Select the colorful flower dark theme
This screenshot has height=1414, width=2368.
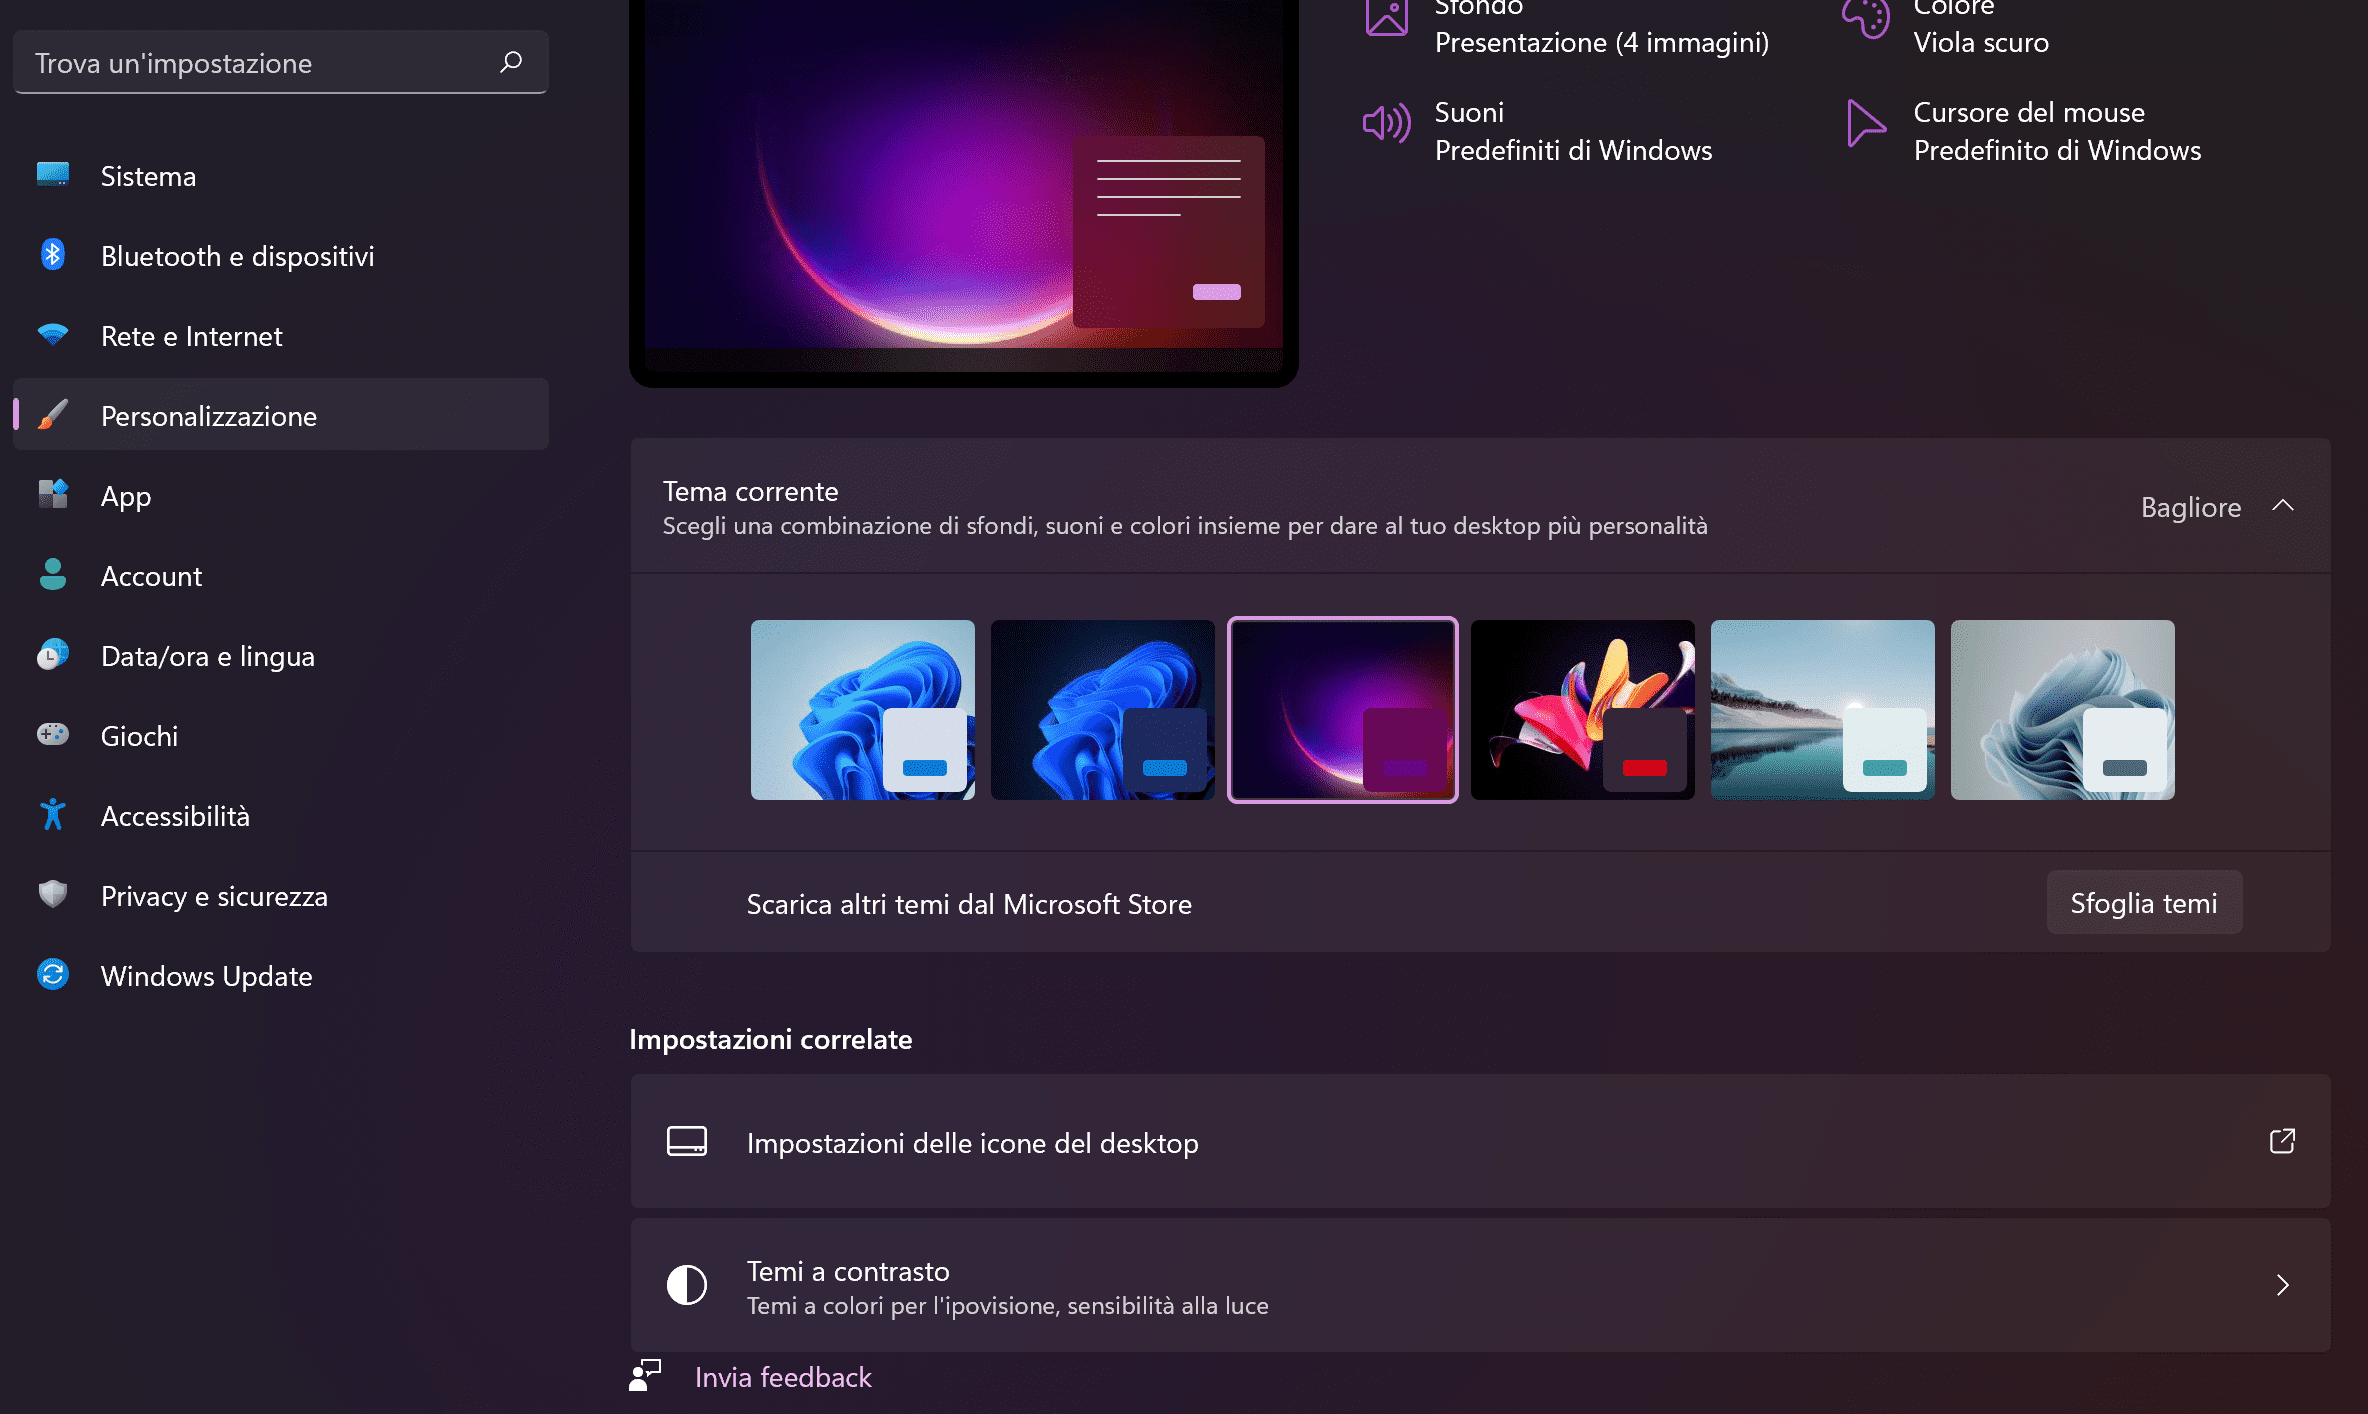(x=1583, y=710)
